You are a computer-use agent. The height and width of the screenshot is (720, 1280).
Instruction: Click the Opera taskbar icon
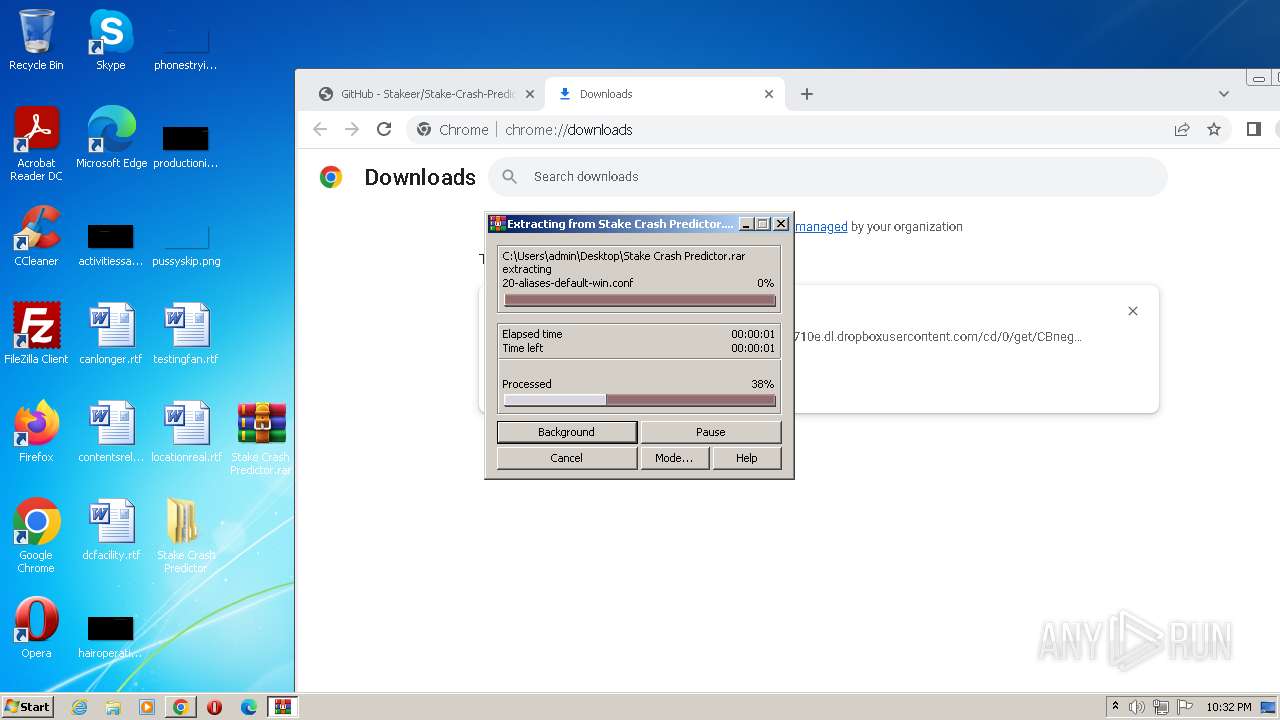click(214, 707)
